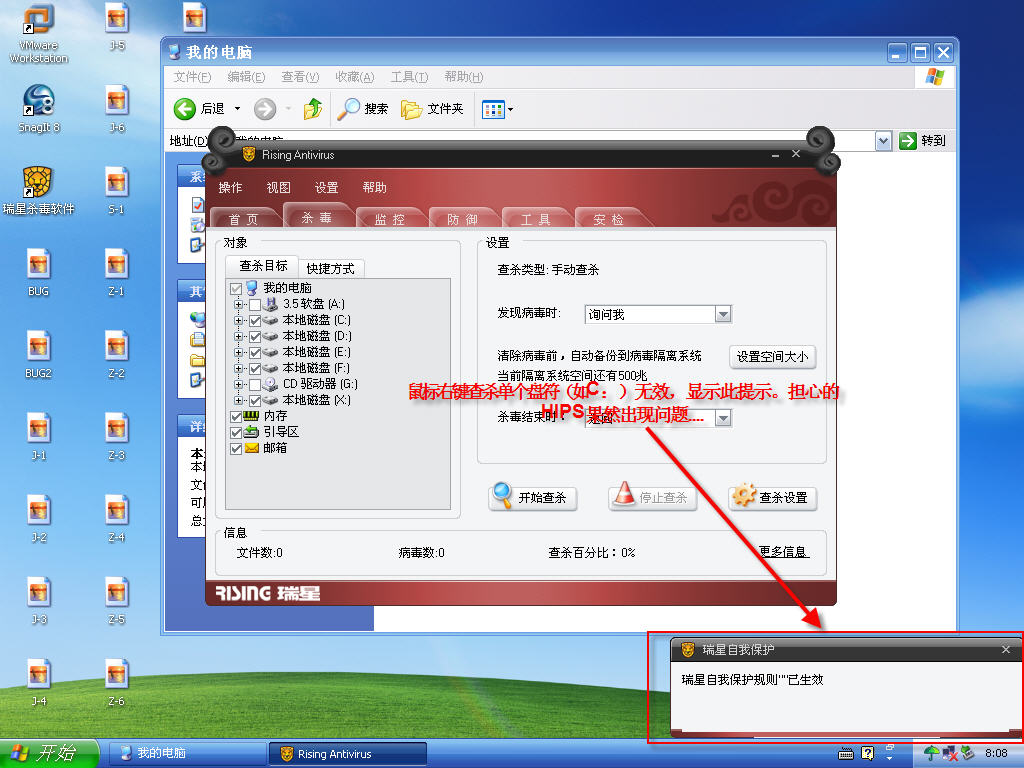Click the 设置空间大小 button
1024x768 pixels.
point(773,357)
